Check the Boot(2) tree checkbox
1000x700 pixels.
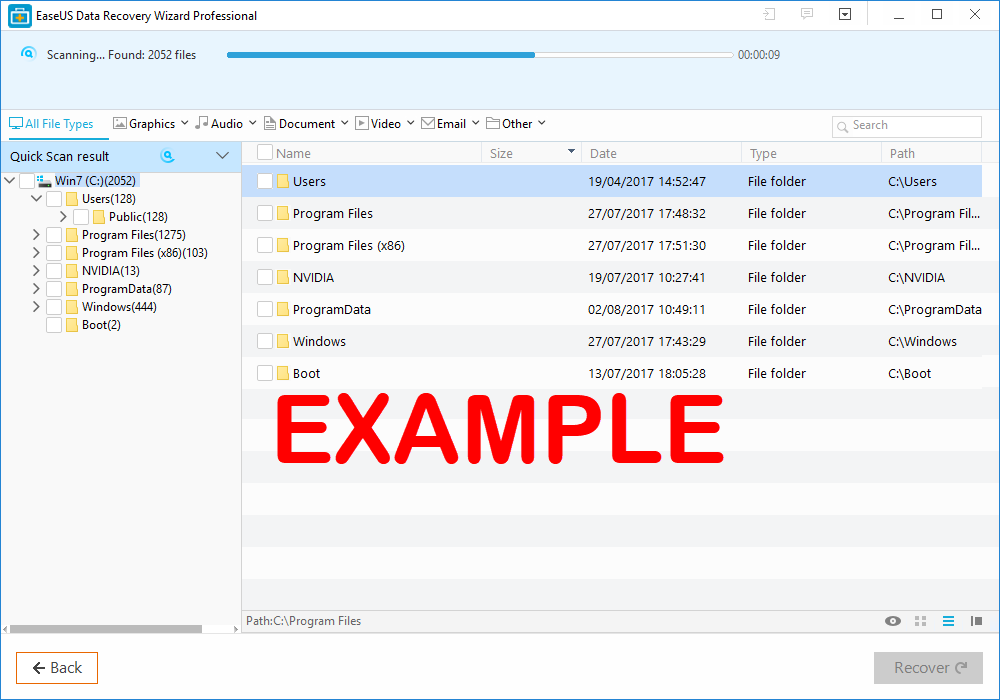pyautogui.click(x=54, y=325)
